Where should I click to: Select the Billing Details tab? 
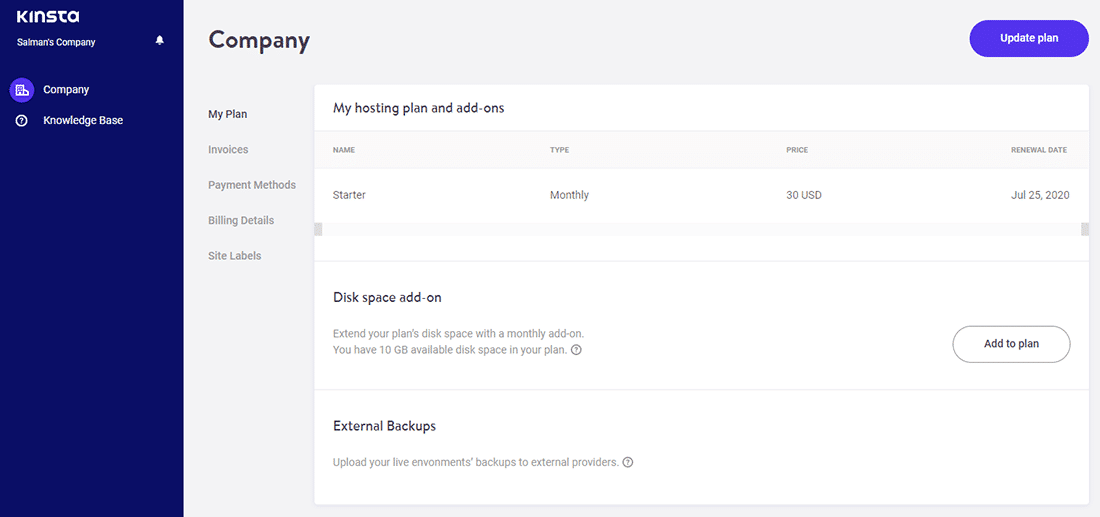tap(241, 220)
